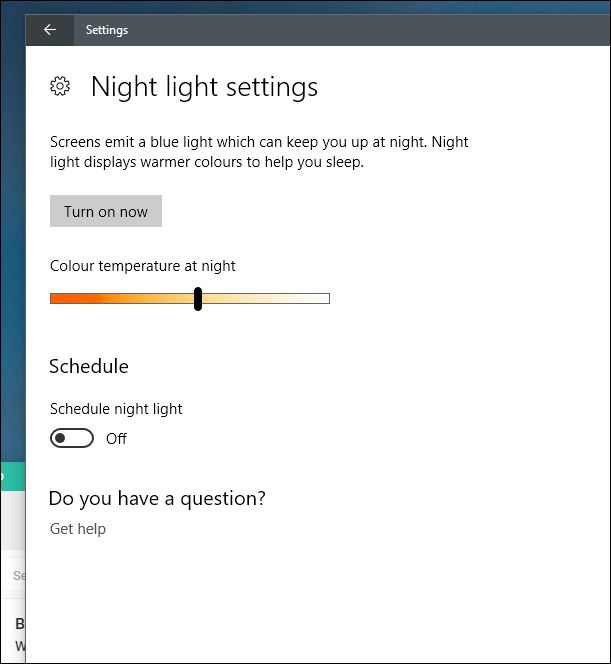This screenshot has width=611, height=664.
Task: Open the Get help link
Action: 78,528
